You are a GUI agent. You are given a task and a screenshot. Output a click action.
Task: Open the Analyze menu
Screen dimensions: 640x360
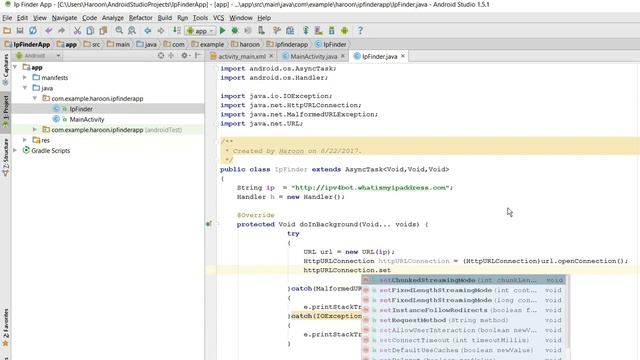[x=113, y=18]
